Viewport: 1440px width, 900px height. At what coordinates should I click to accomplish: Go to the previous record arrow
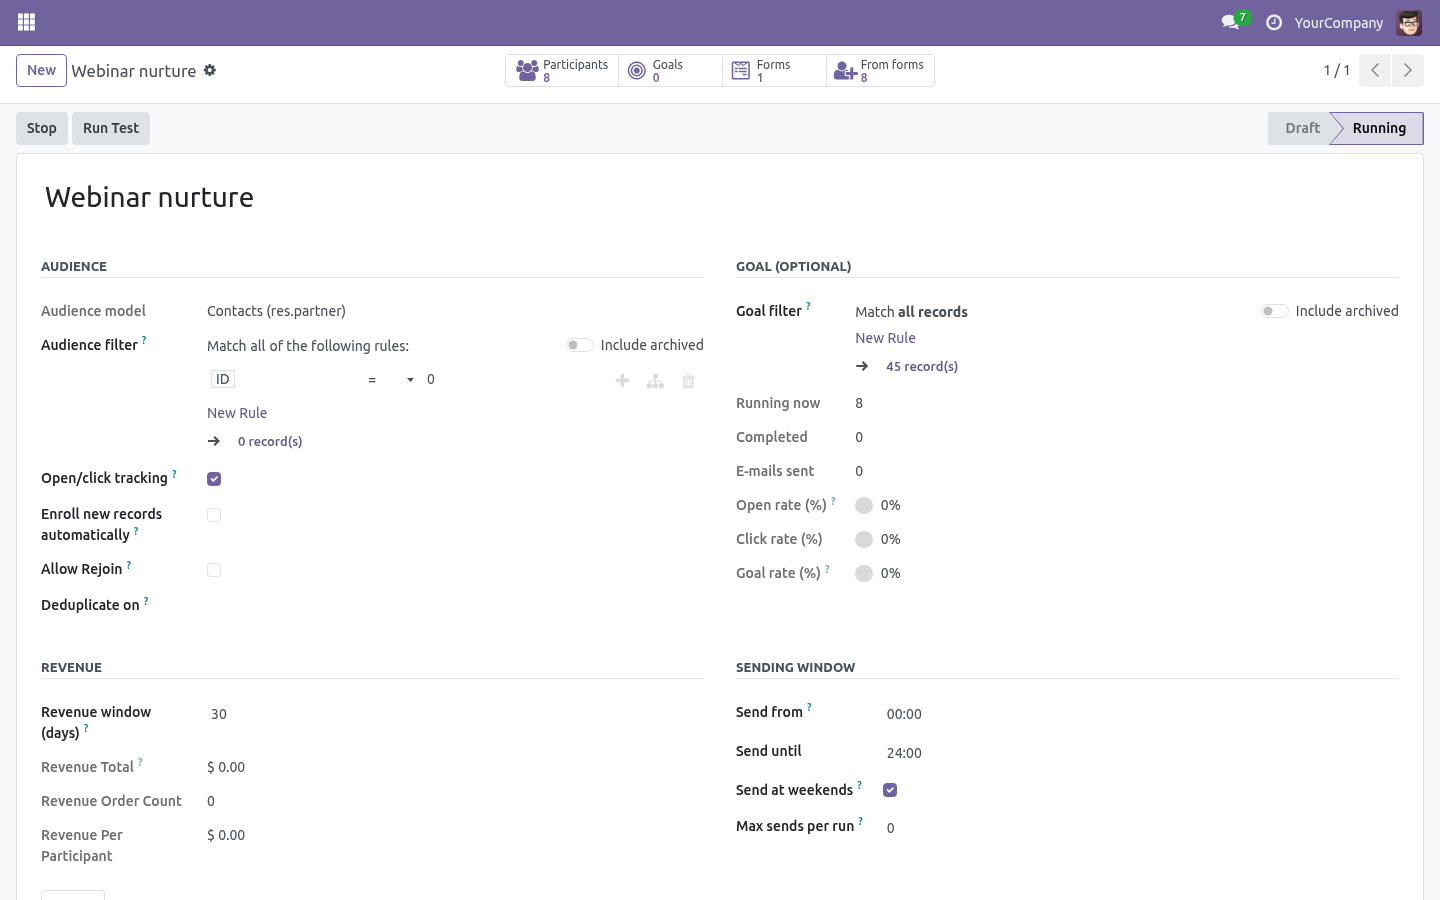pos(1375,70)
